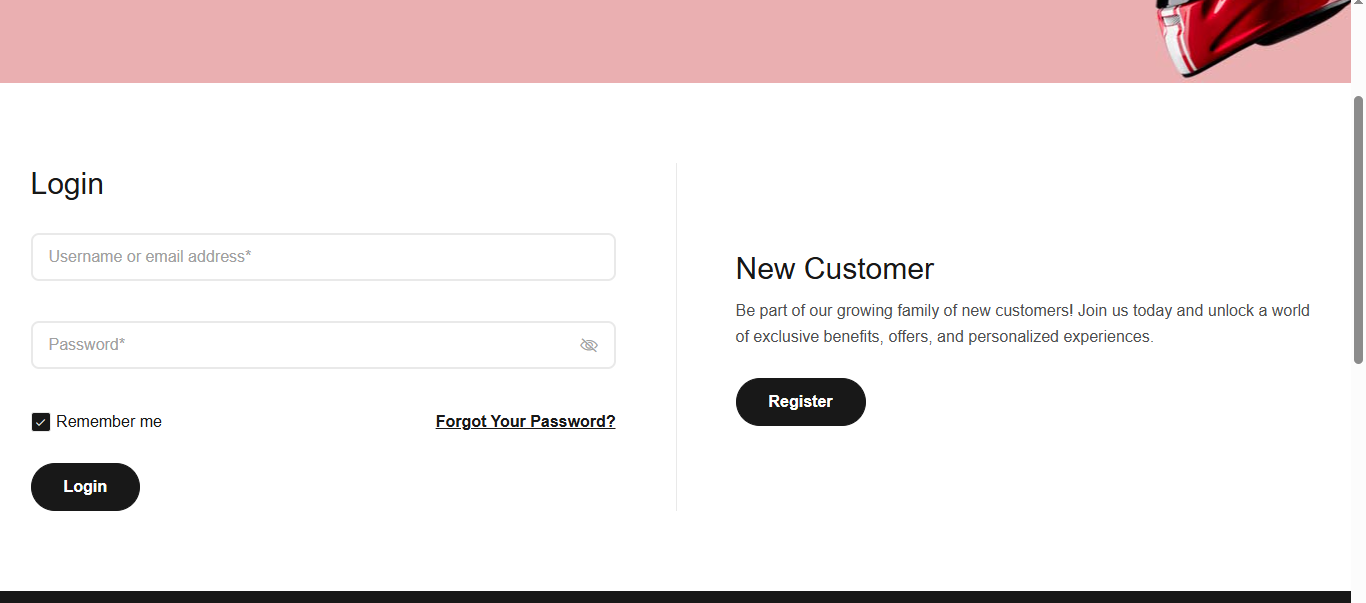The height and width of the screenshot is (603, 1366).
Task: Click the "Join us today" sentence
Action: click(x=1124, y=311)
